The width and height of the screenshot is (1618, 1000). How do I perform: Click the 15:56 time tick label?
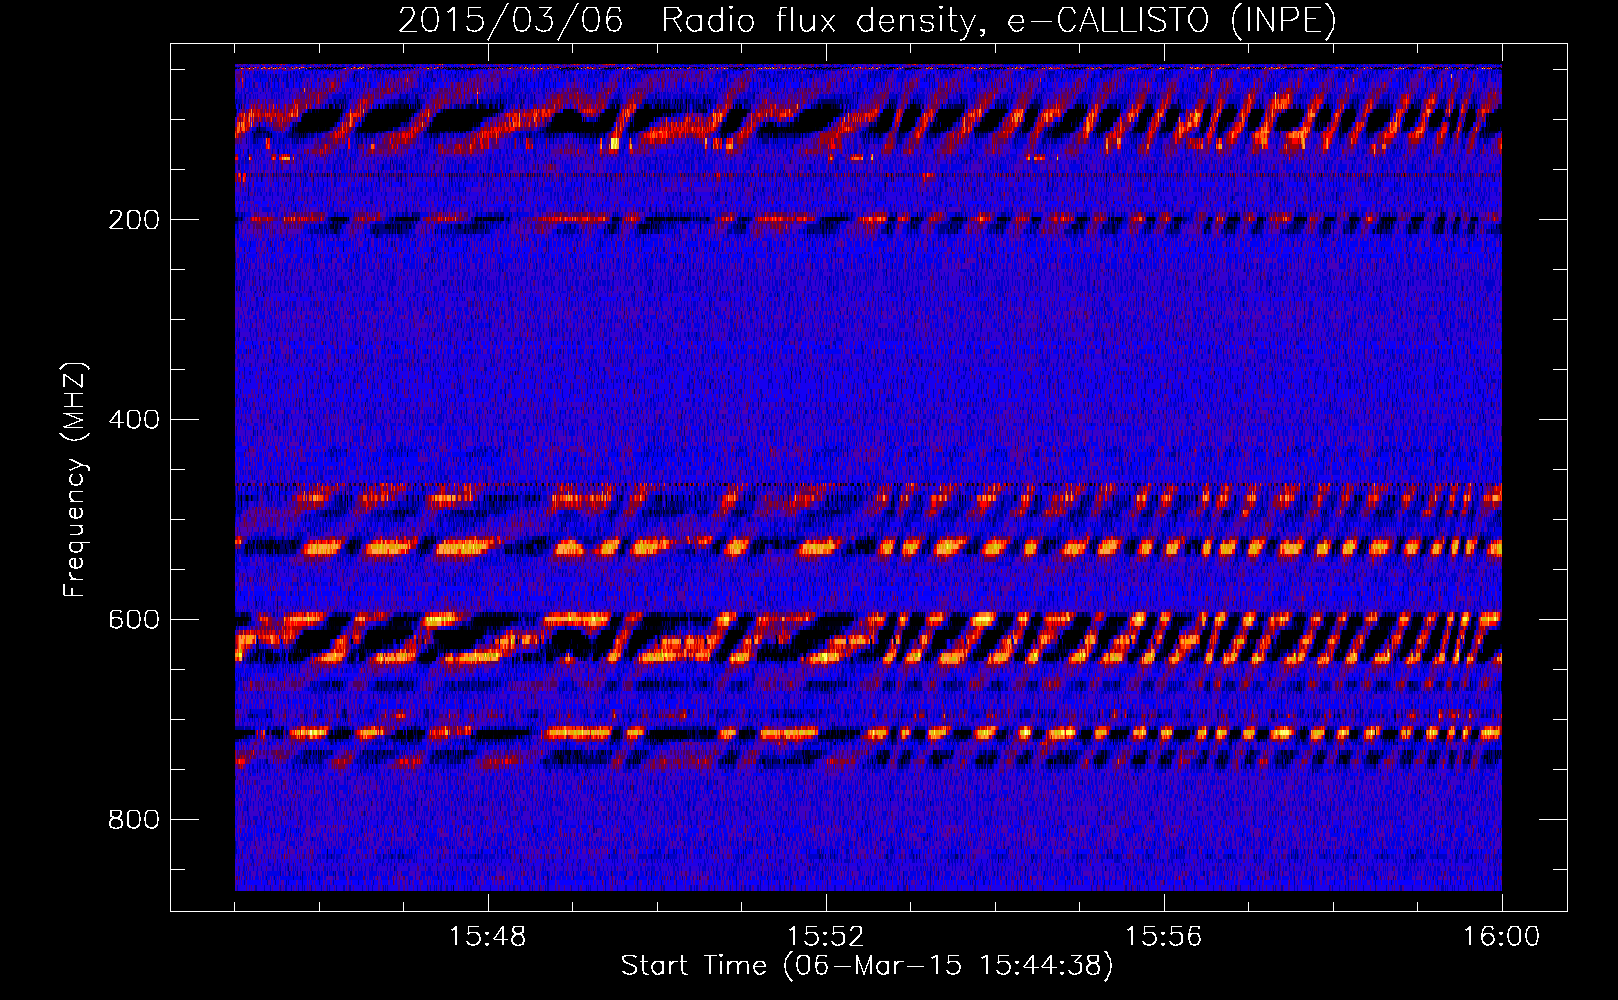(x=1163, y=937)
